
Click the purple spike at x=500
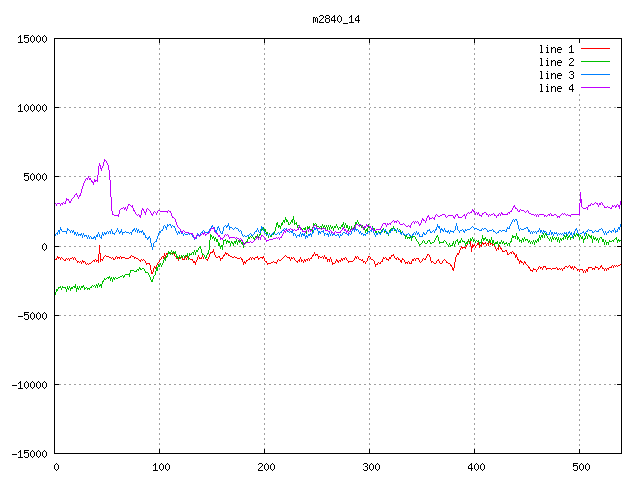tap(580, 193)
